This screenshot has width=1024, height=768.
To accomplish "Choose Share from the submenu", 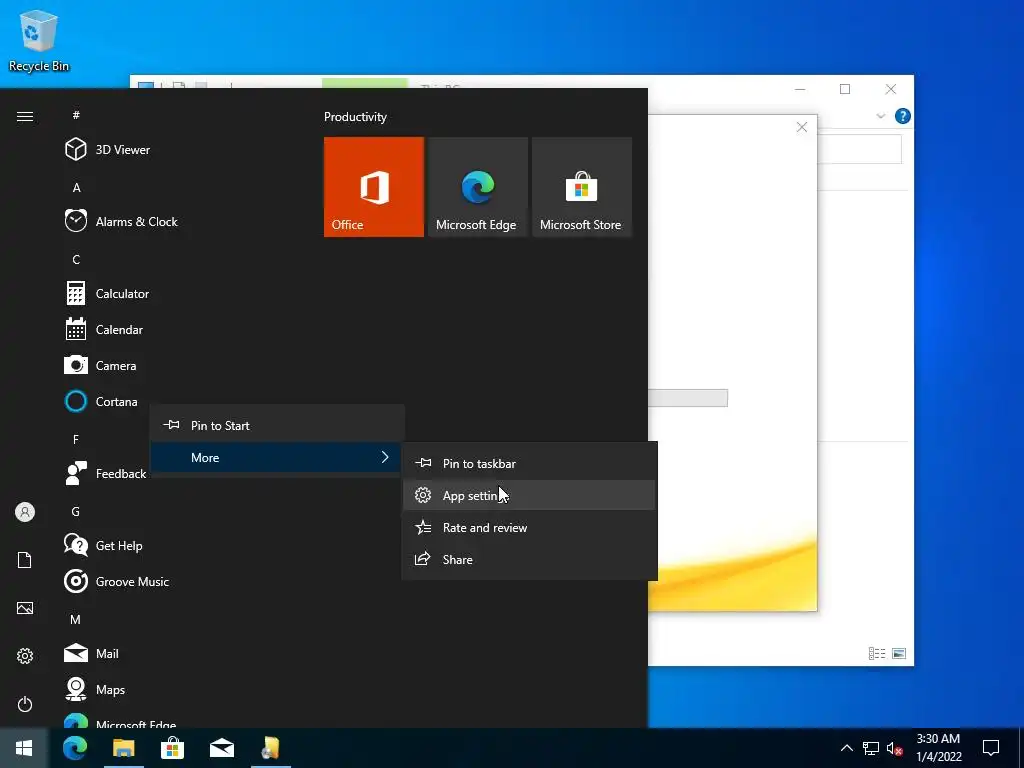I will point(529,560).
